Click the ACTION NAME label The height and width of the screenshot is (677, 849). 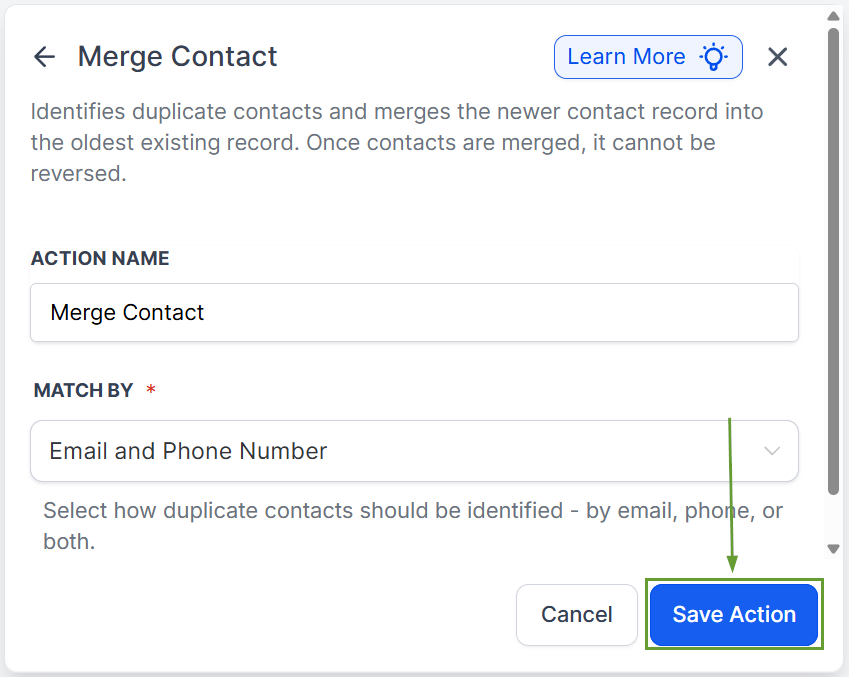[x=100, y=258]
